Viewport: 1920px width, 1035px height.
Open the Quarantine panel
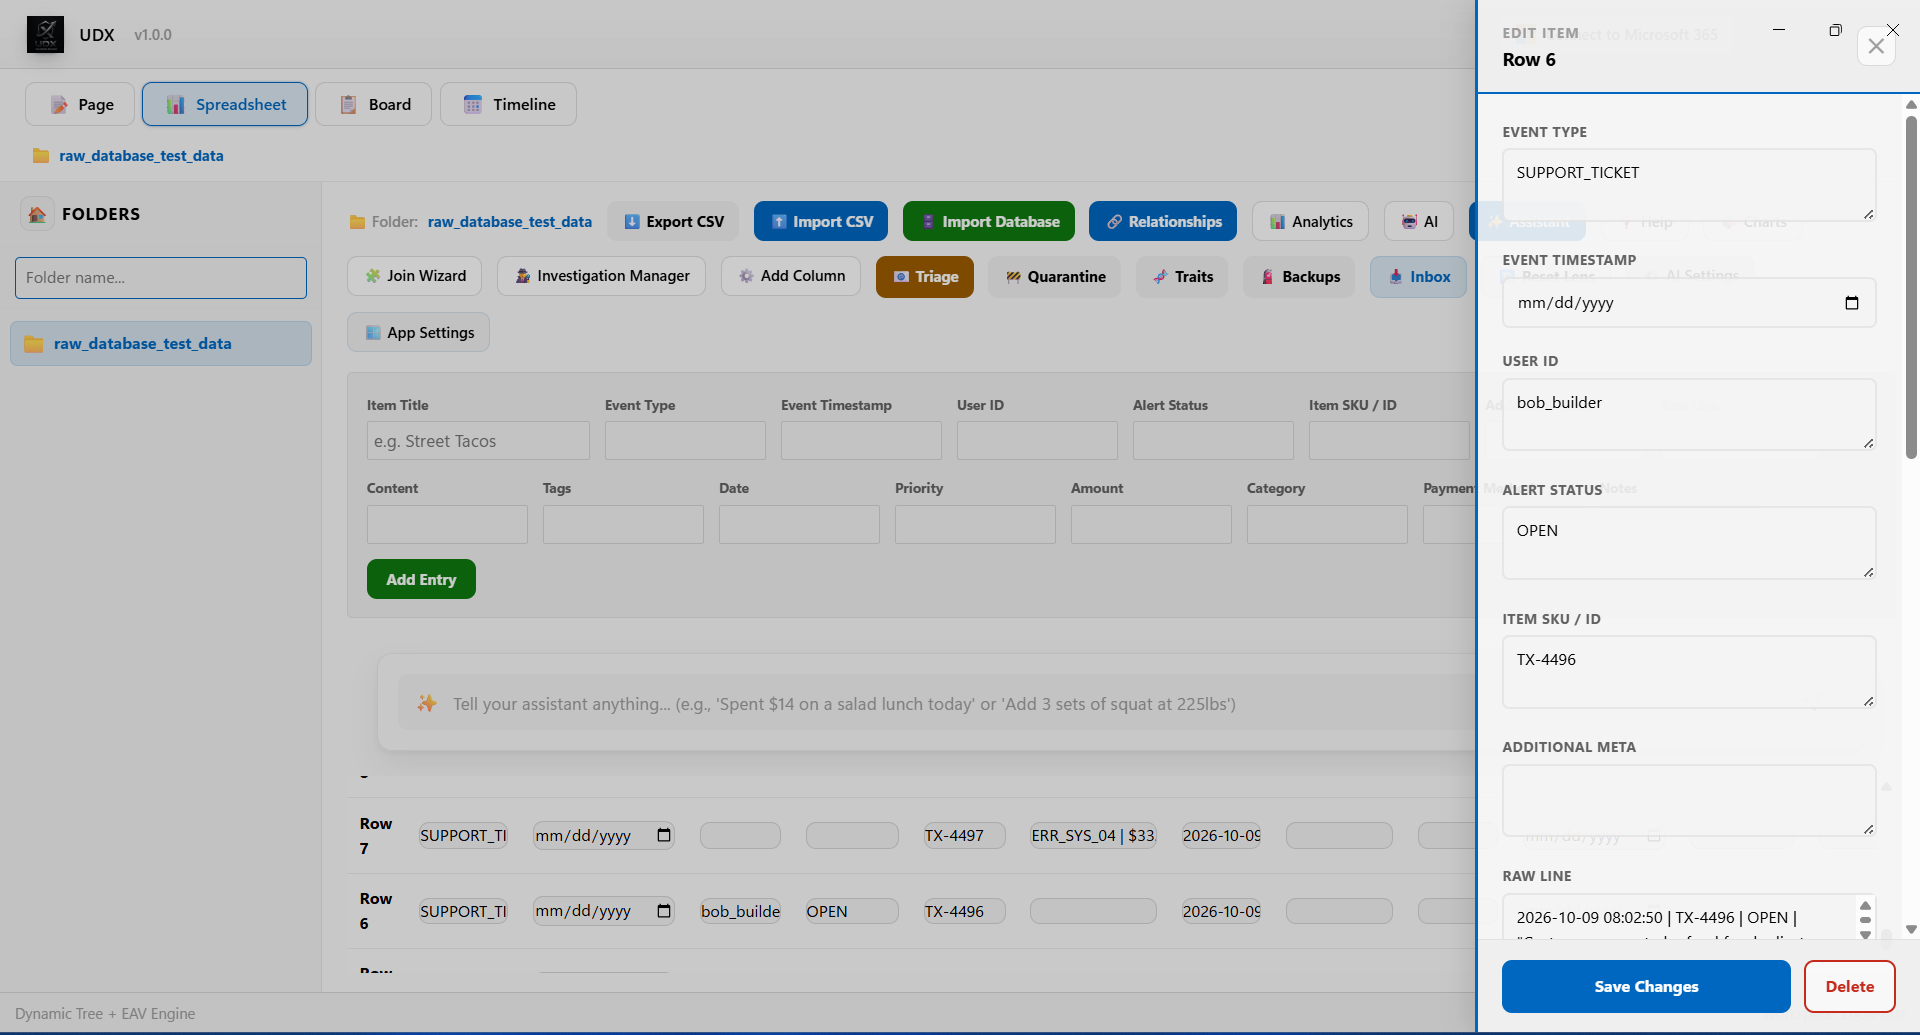point(1055,277)
